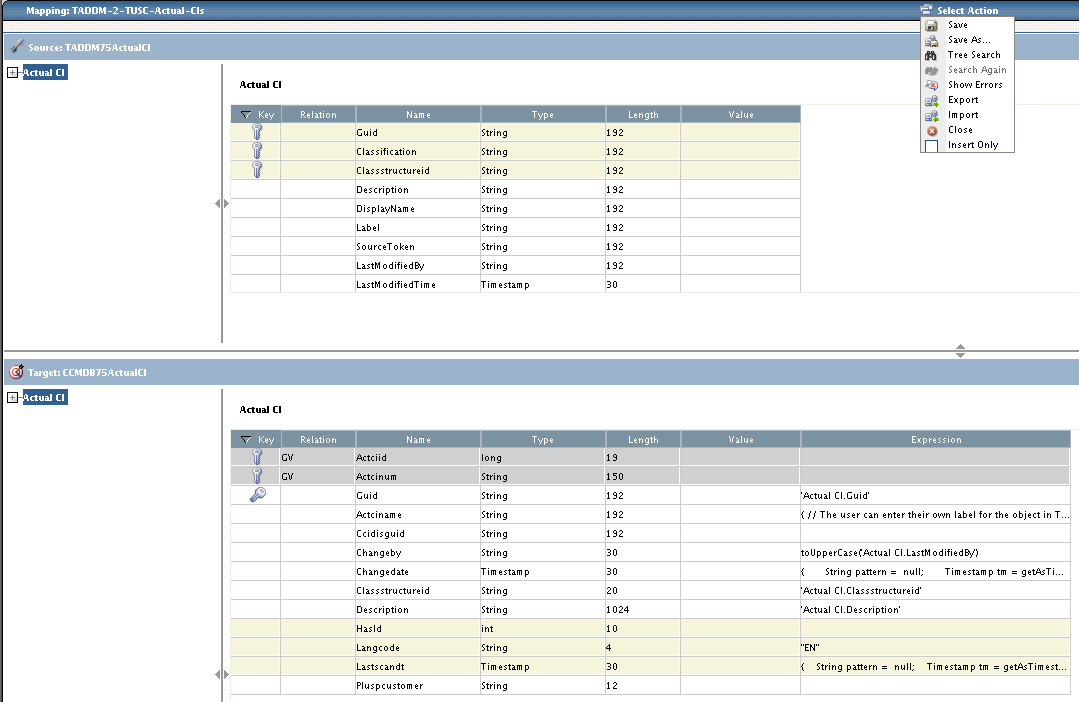Click the target Lastscandt name cell
The width and height of the screenshot is (1079, 702).
pos(418,666)
